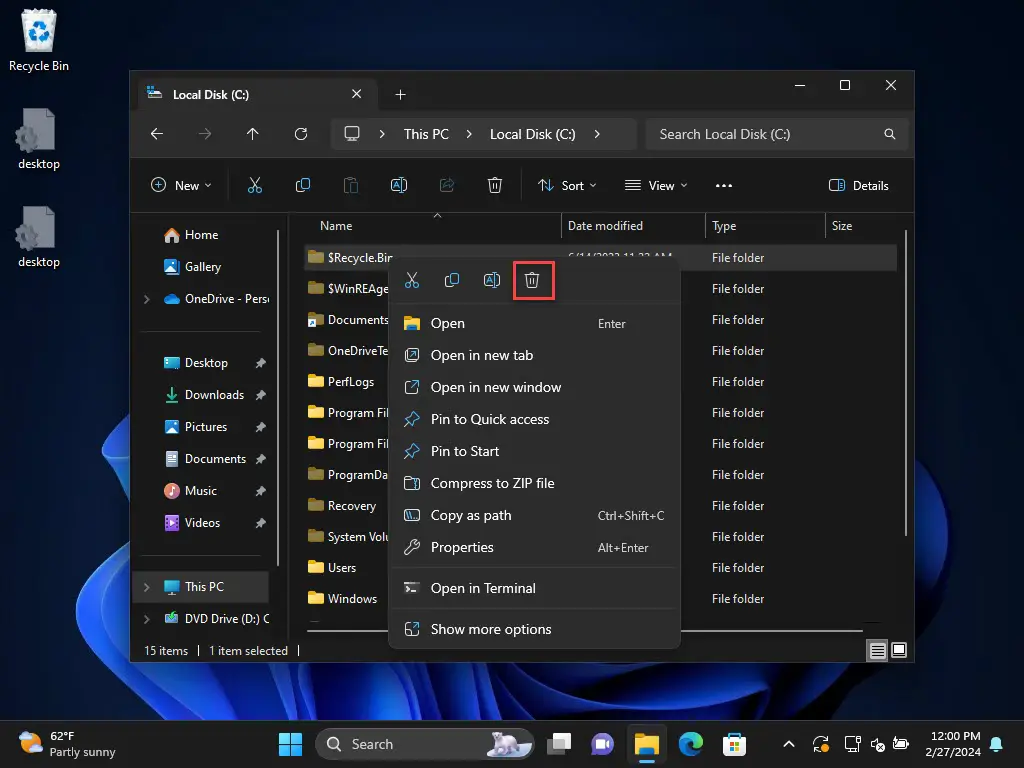Screen dimensions: 1024x768
Task: Switch to list view using the bottom-right icon
Action: click(x=877, y=650)
